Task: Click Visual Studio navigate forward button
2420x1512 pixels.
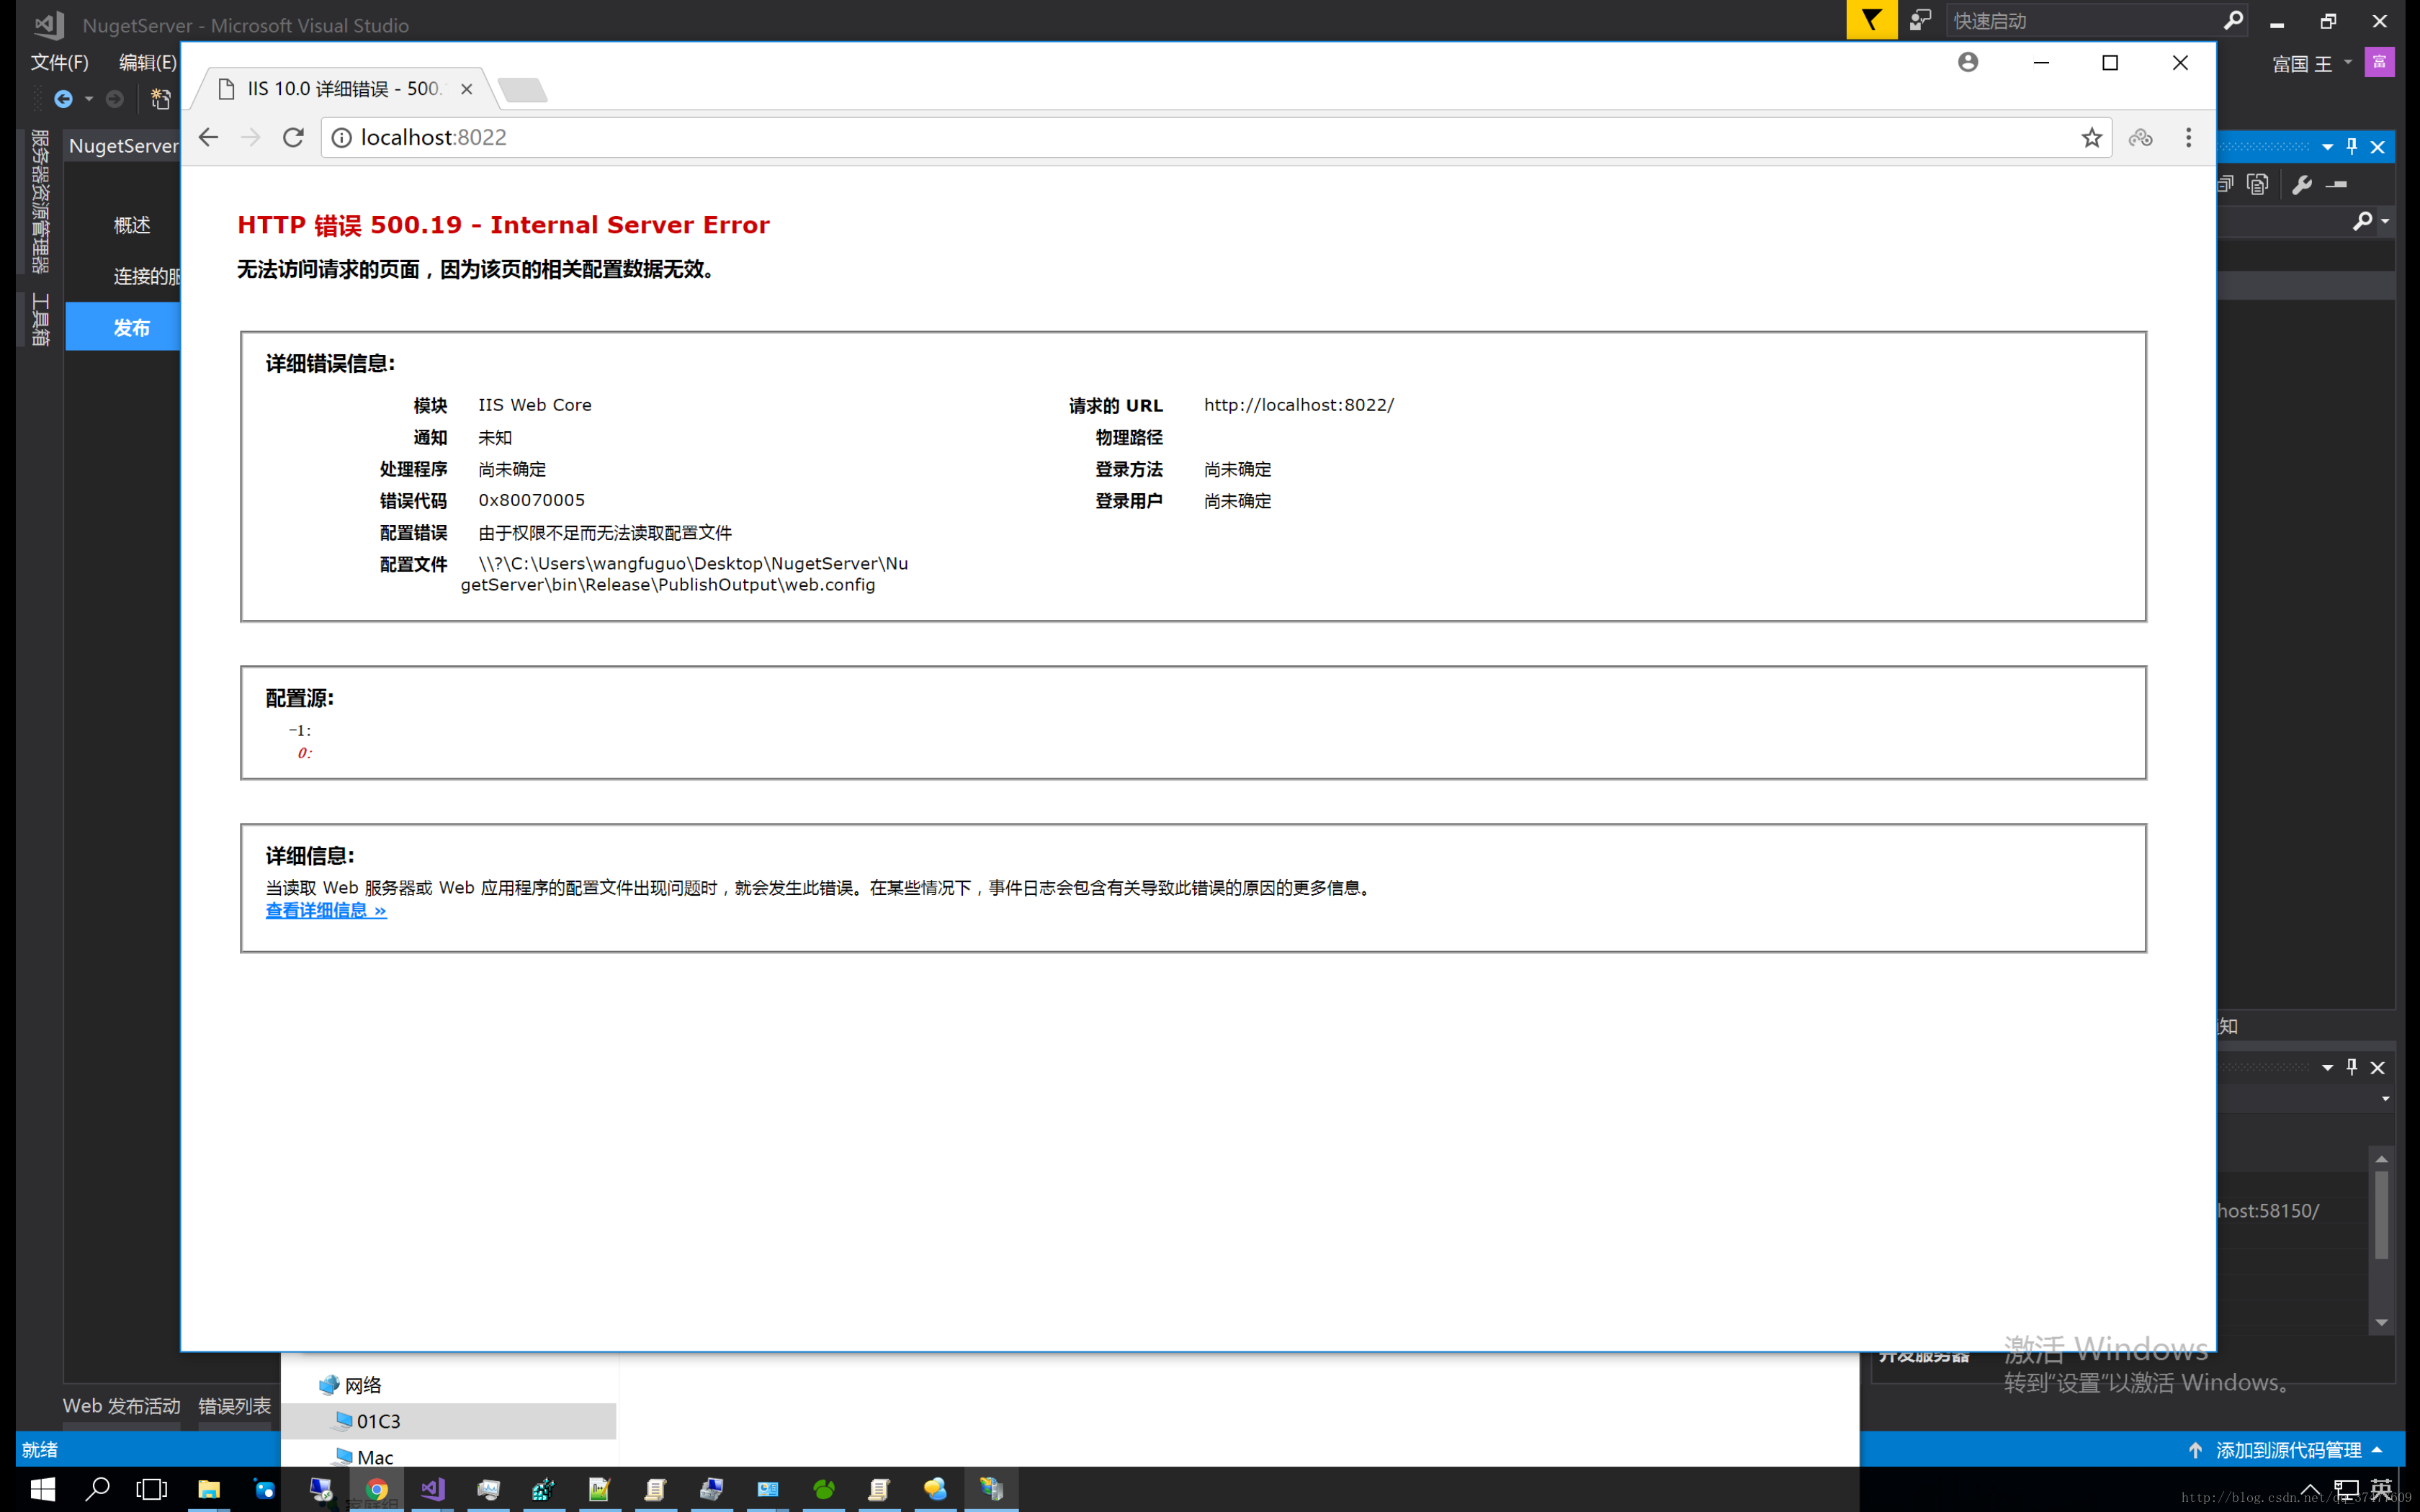Action: tap(115, 98)
